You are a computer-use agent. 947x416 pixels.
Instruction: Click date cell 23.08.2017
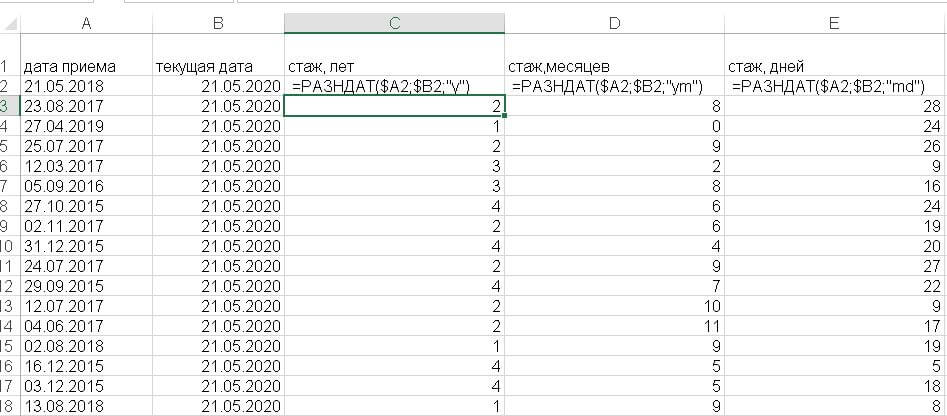[86, 106]
